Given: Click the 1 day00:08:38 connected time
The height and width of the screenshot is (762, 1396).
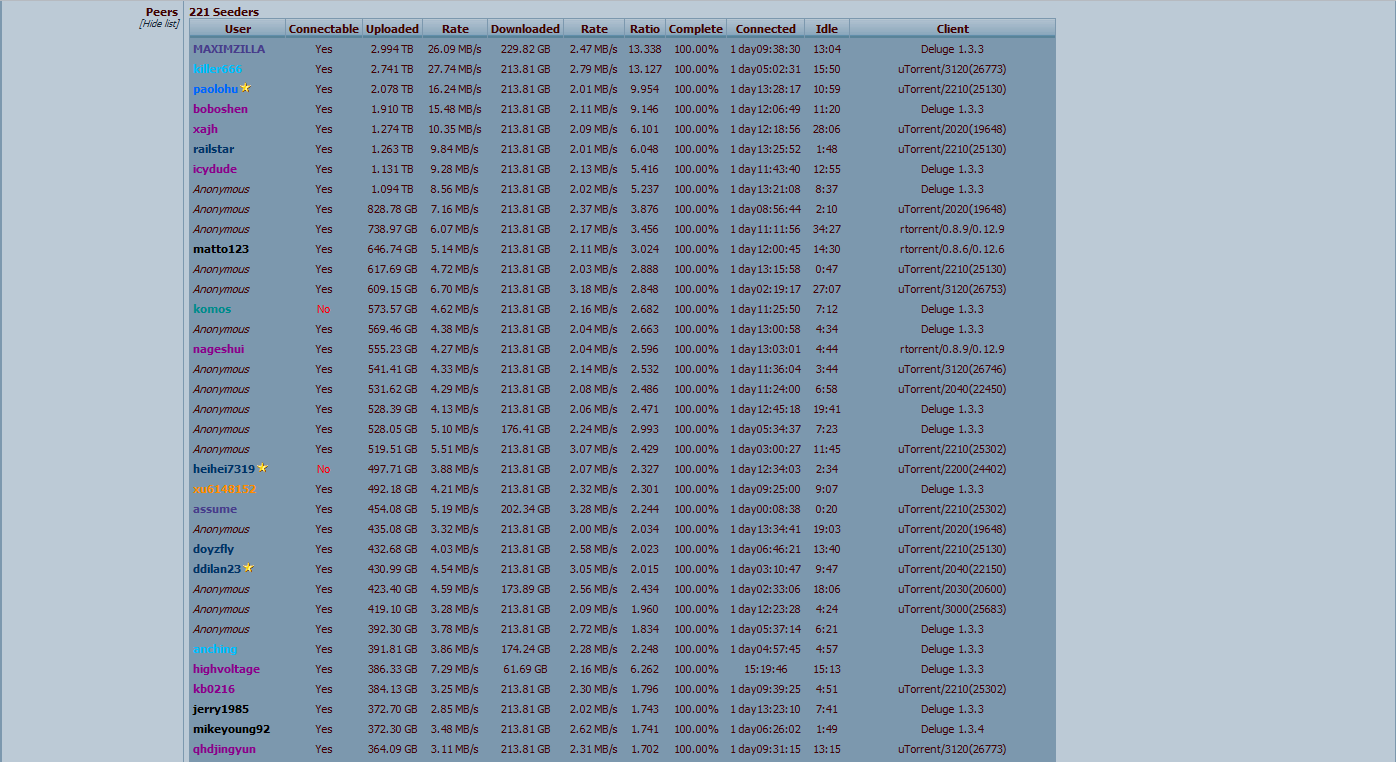Looking at the screenshot, I should click(x=765, y=509).
